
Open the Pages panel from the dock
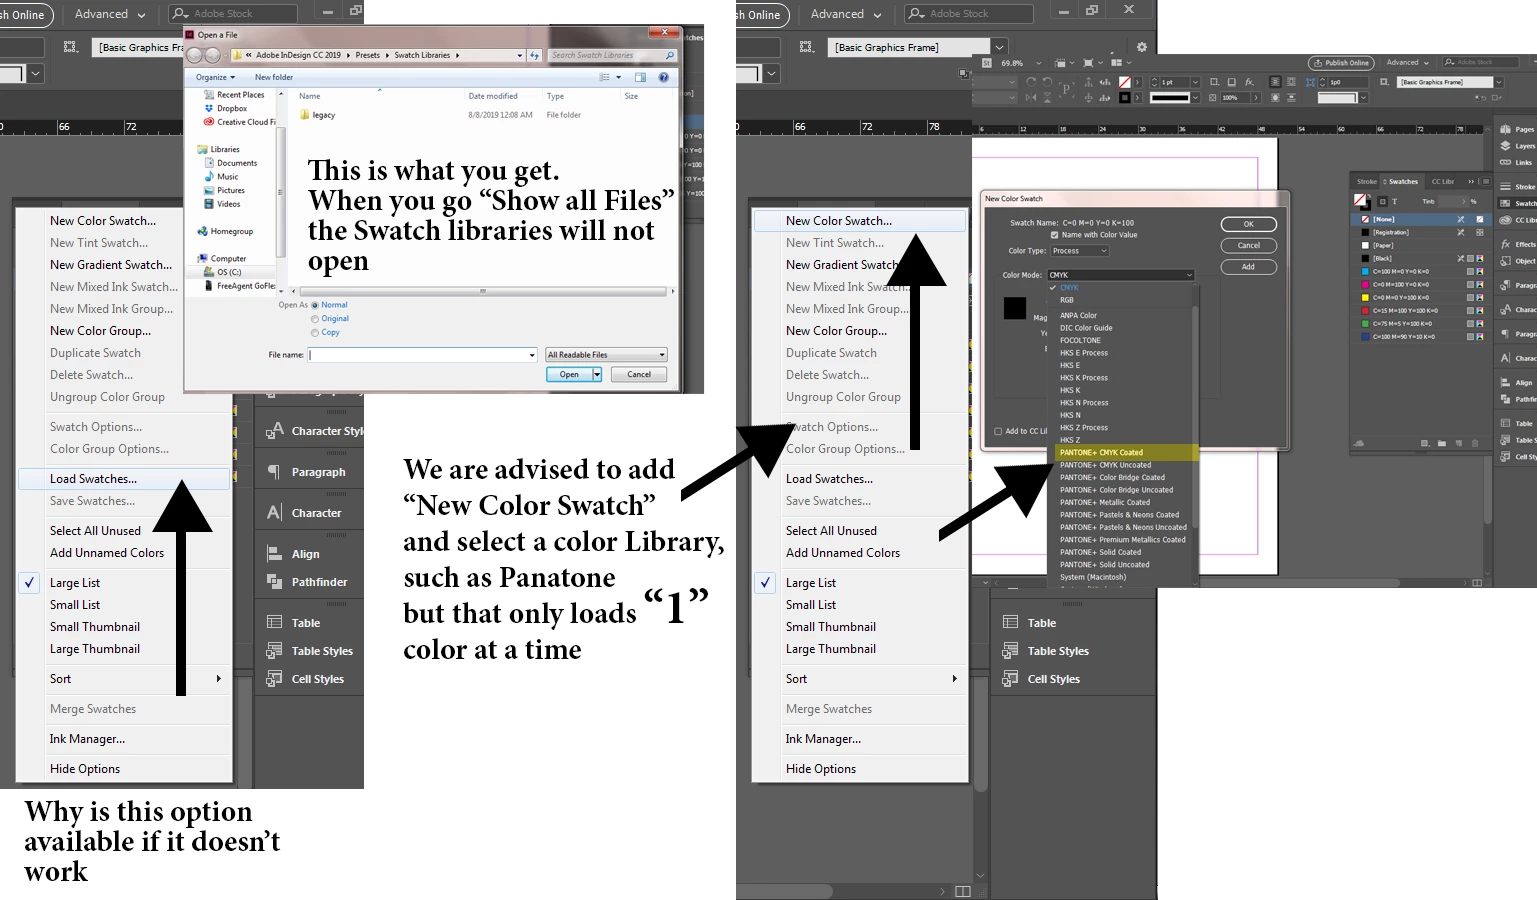coord(1517,129)
